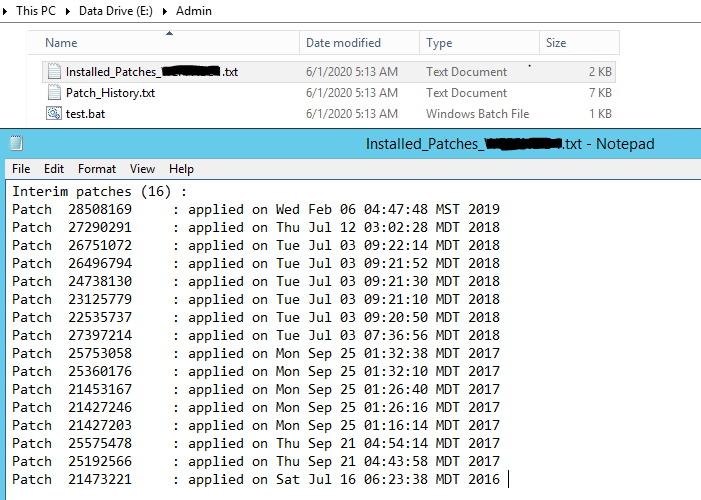This screenshot has width=701, height=500.
Task: Expand the breadcrumb arrow before Admin
Action: (x=165, y=11)
